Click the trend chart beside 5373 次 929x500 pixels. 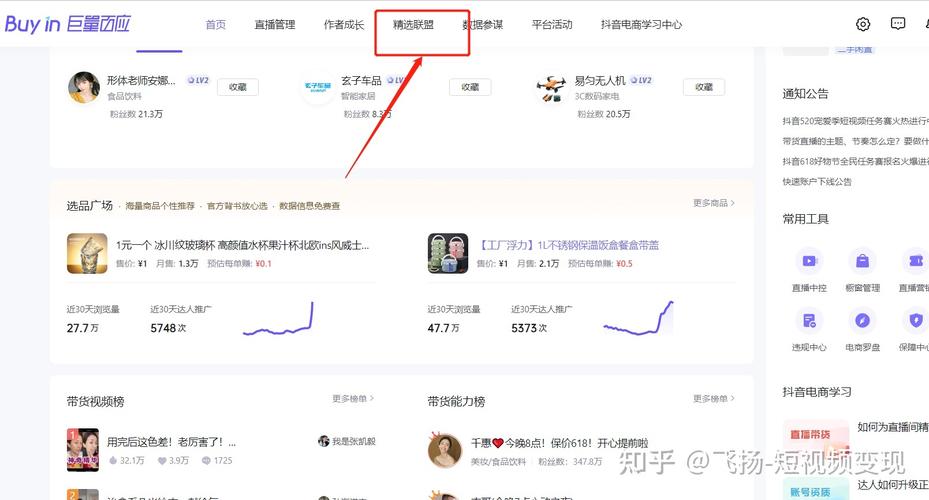pyautogui.click(x=639, y=318)
